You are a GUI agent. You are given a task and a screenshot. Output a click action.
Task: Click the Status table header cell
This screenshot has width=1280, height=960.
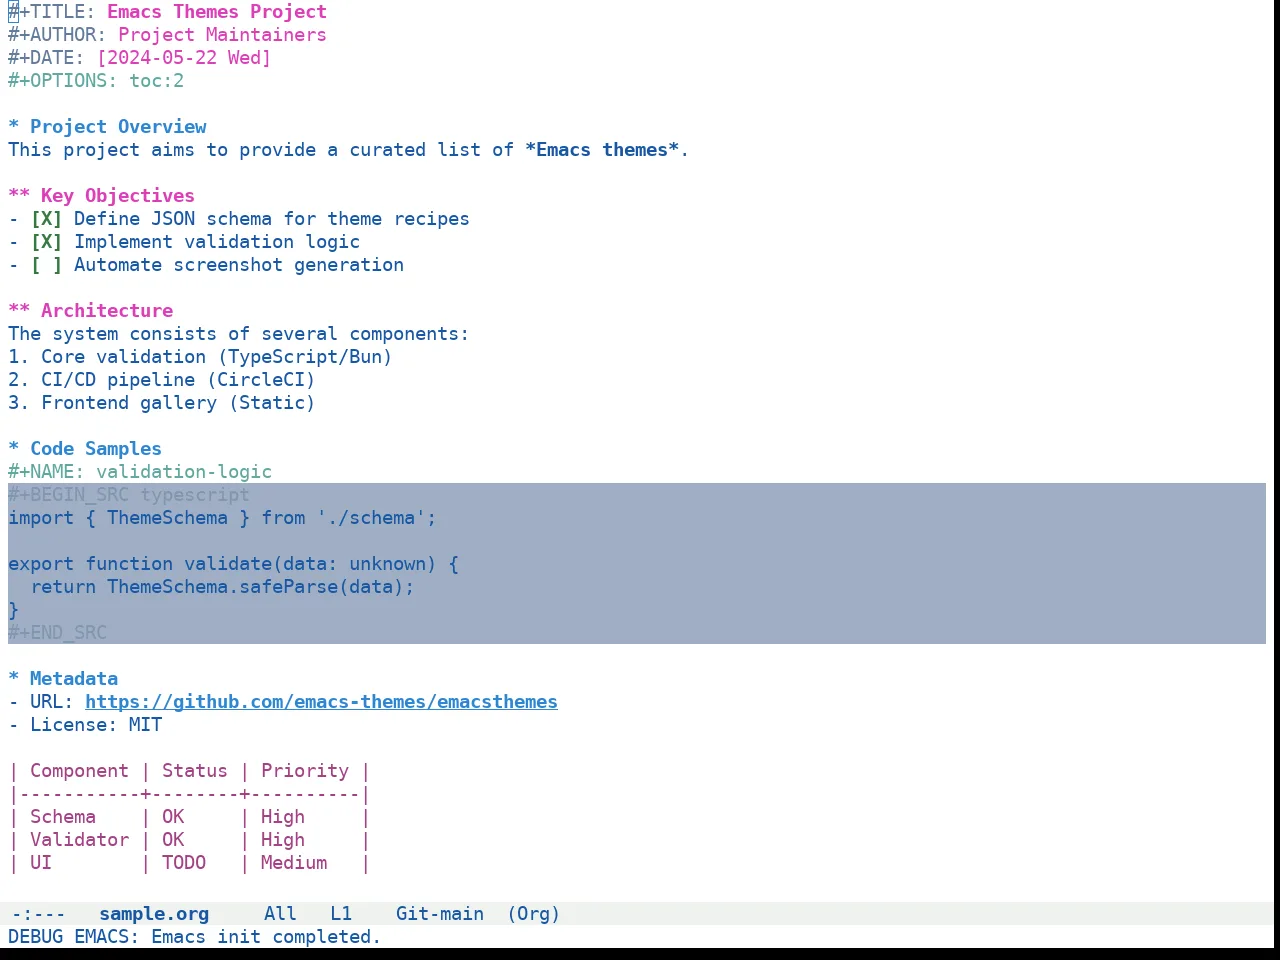coord(195,771)
